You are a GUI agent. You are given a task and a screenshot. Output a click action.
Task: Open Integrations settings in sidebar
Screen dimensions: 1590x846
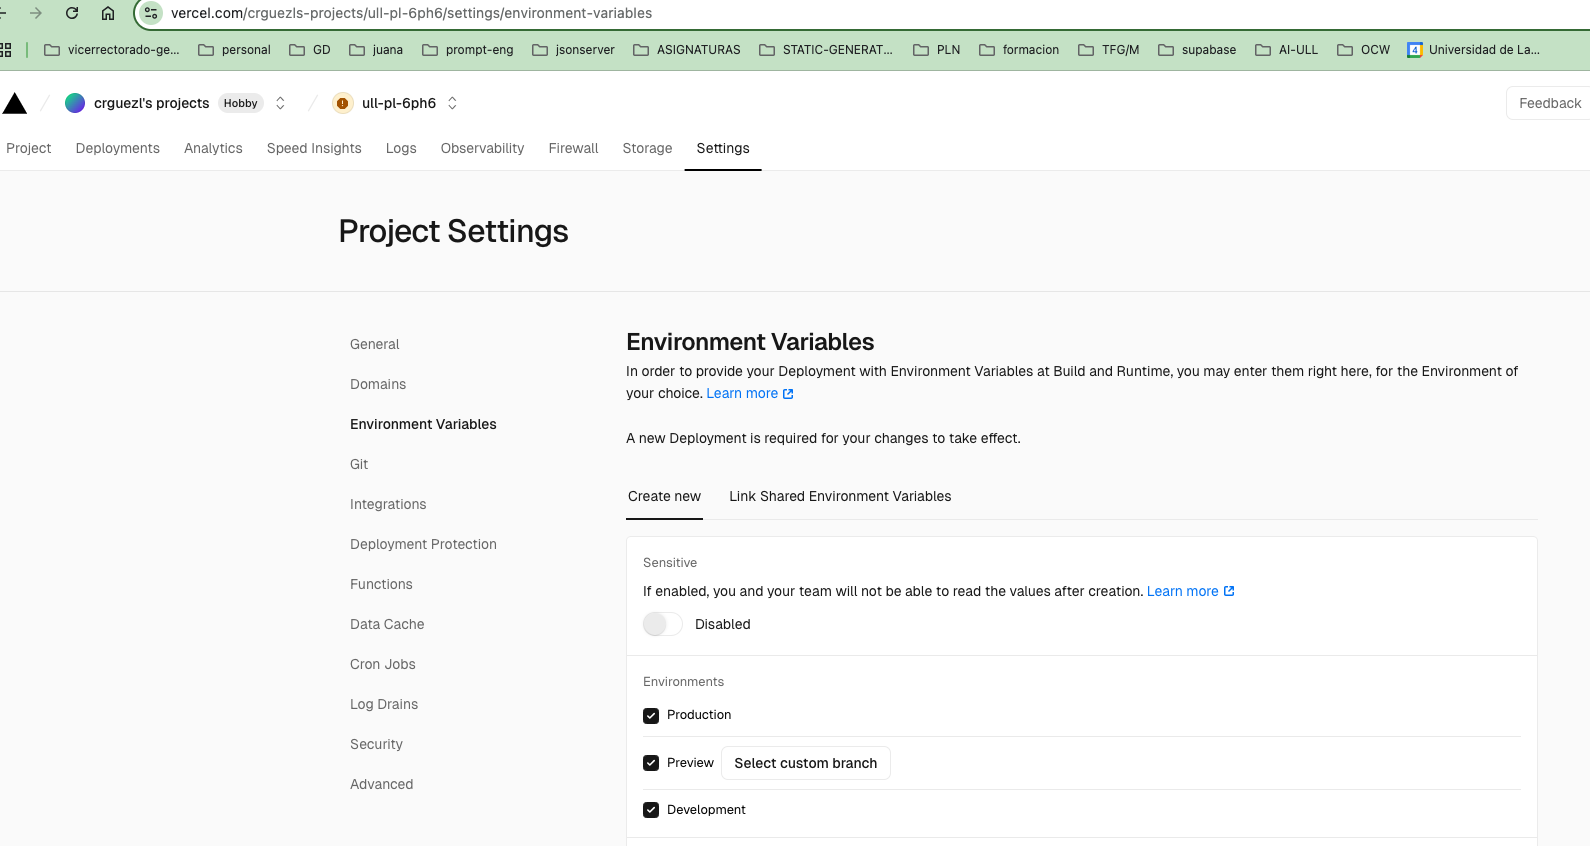[x=388, y=504]
